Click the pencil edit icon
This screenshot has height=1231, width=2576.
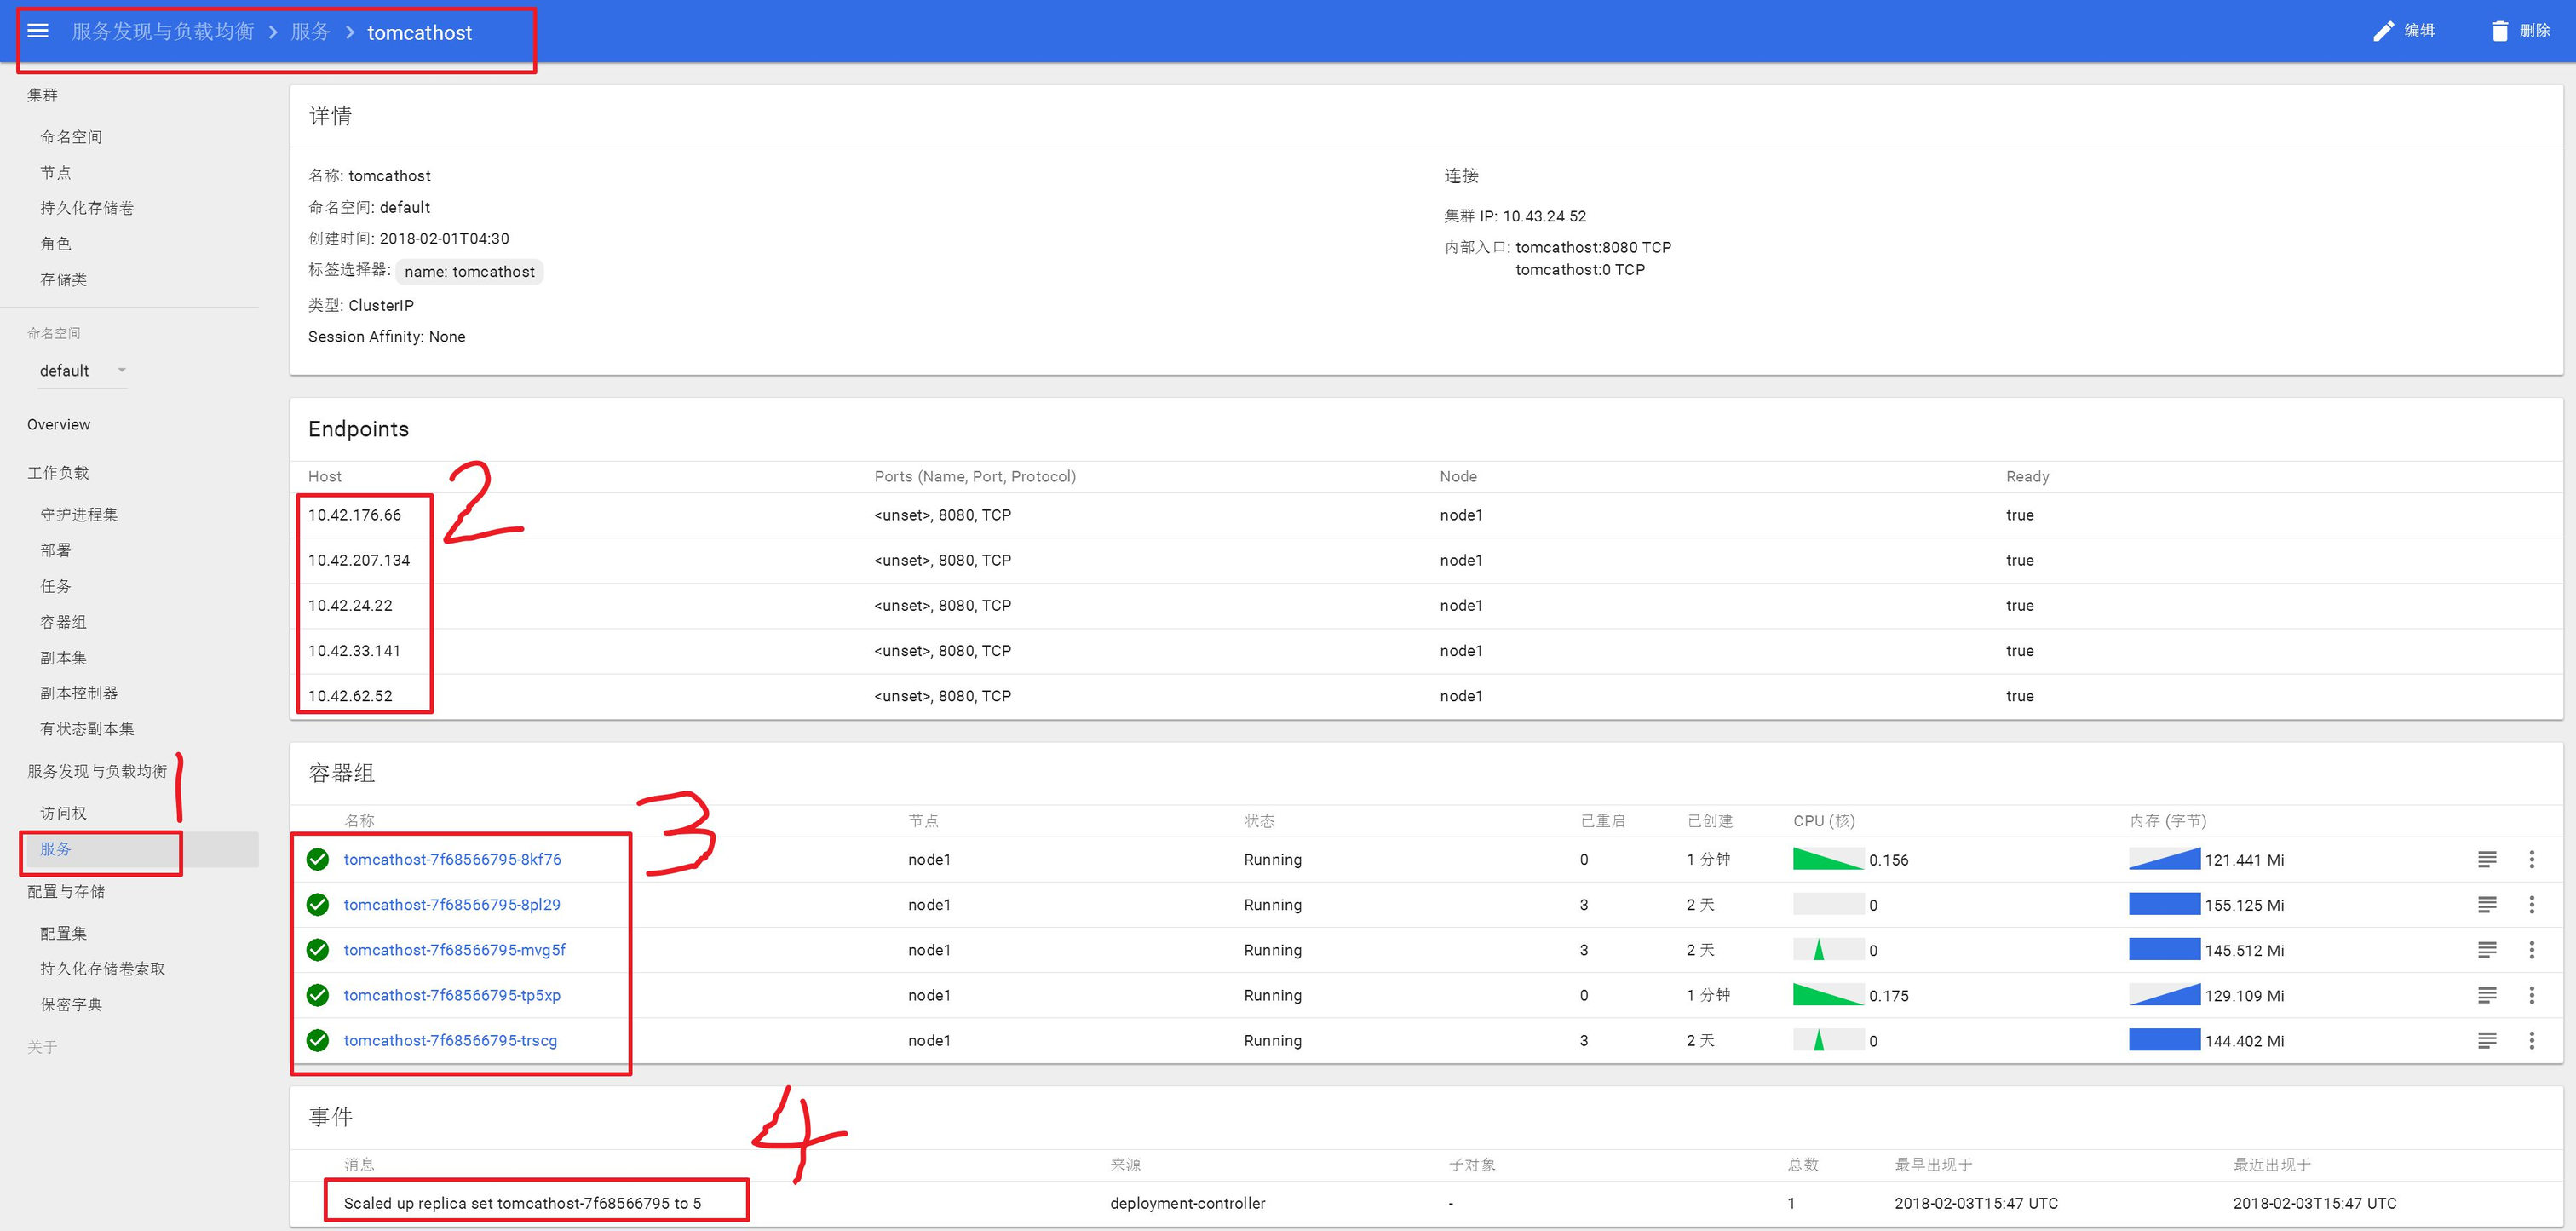pyautogui.click(x=2383, y=31)
